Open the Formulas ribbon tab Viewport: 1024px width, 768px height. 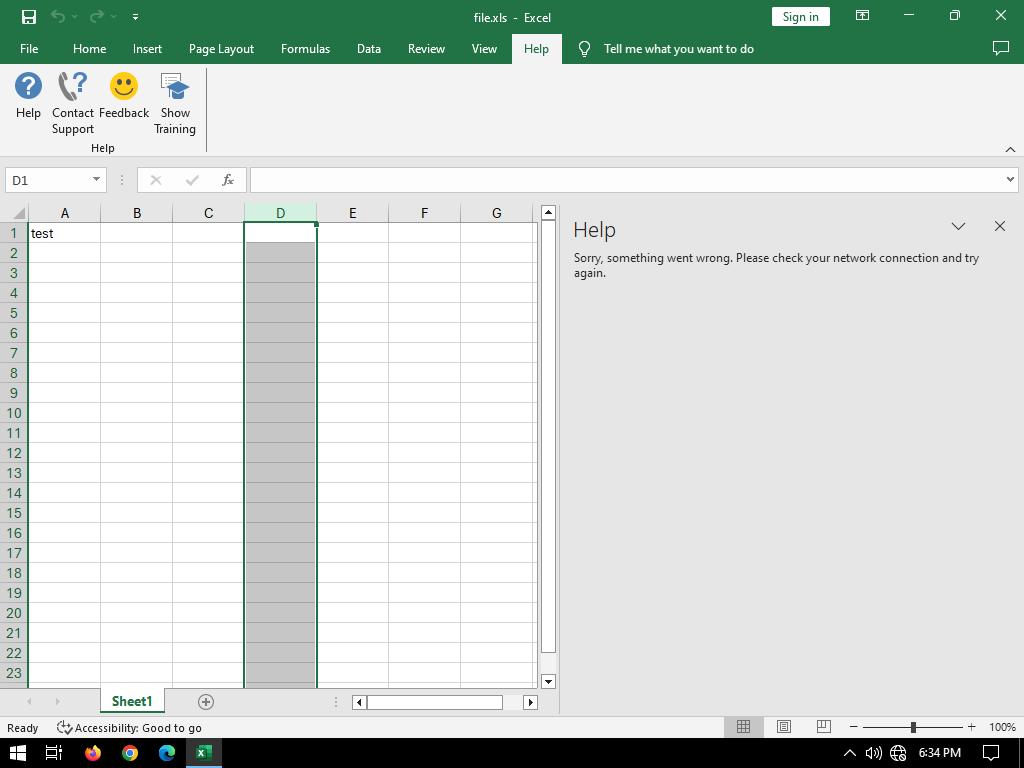coord(305,49)
